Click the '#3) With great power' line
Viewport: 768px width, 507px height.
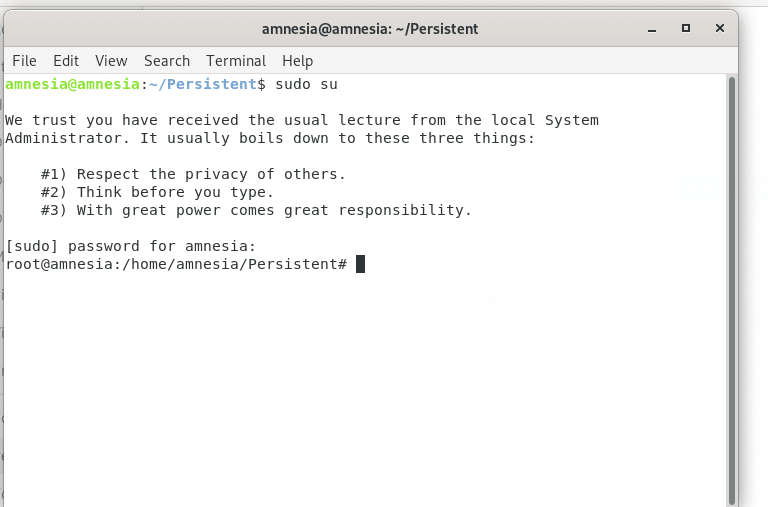click(256, 210)
